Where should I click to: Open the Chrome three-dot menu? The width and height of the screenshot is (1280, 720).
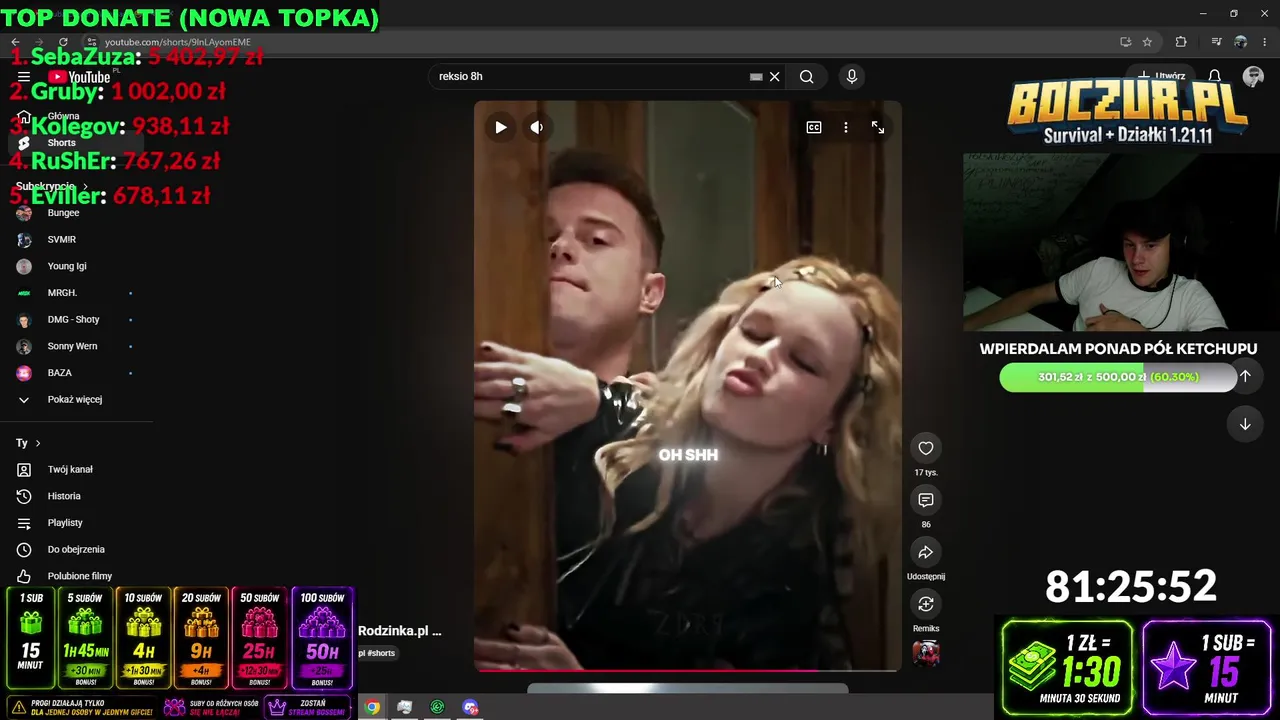tap(1265, 42)
